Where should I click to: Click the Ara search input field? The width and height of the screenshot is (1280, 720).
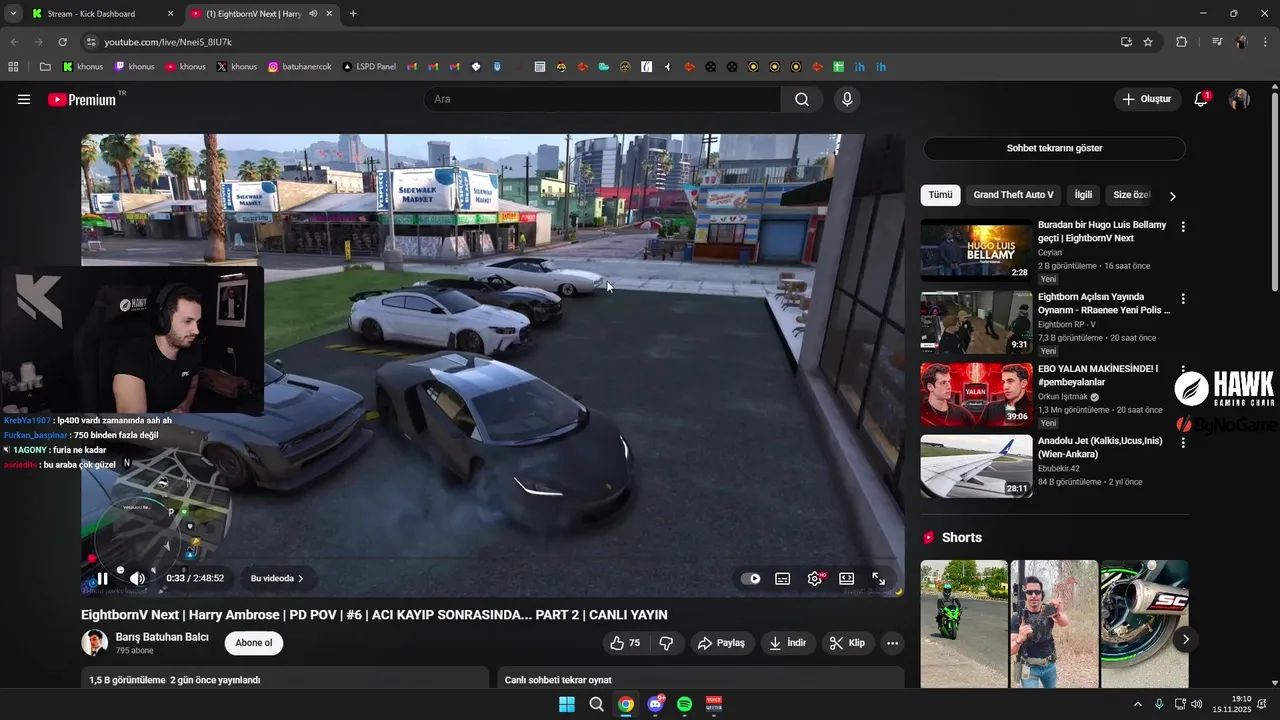pyautogui.click(x=603, y=99)
